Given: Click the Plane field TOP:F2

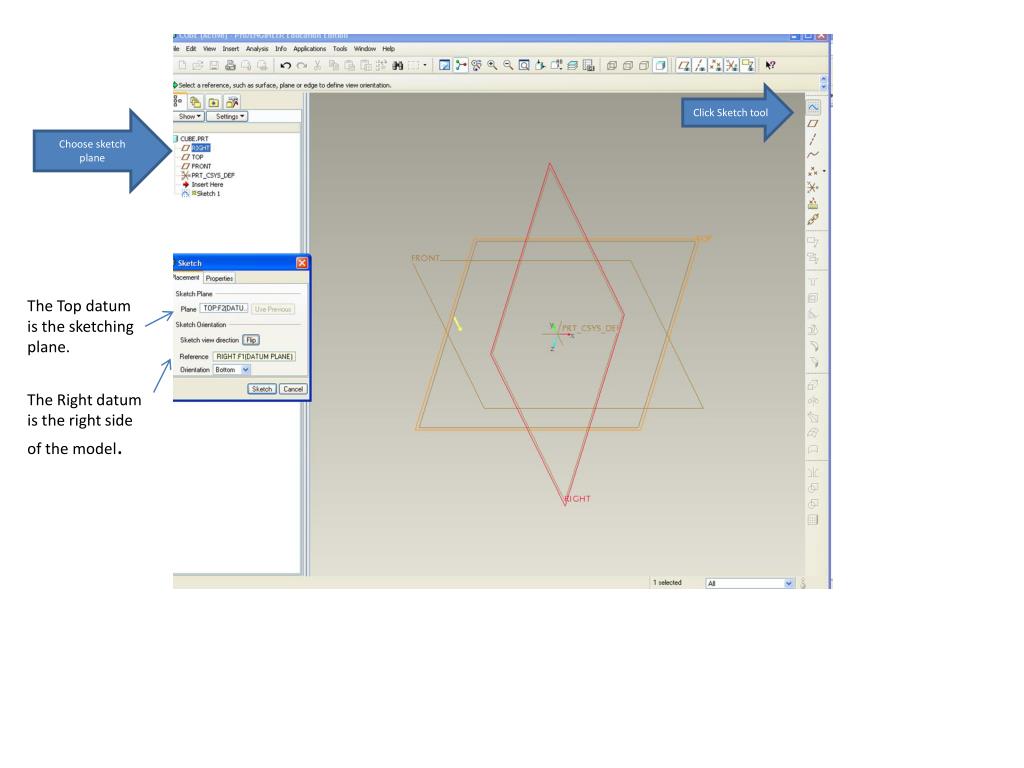Looking at the screenshot, I should (224, 308).
